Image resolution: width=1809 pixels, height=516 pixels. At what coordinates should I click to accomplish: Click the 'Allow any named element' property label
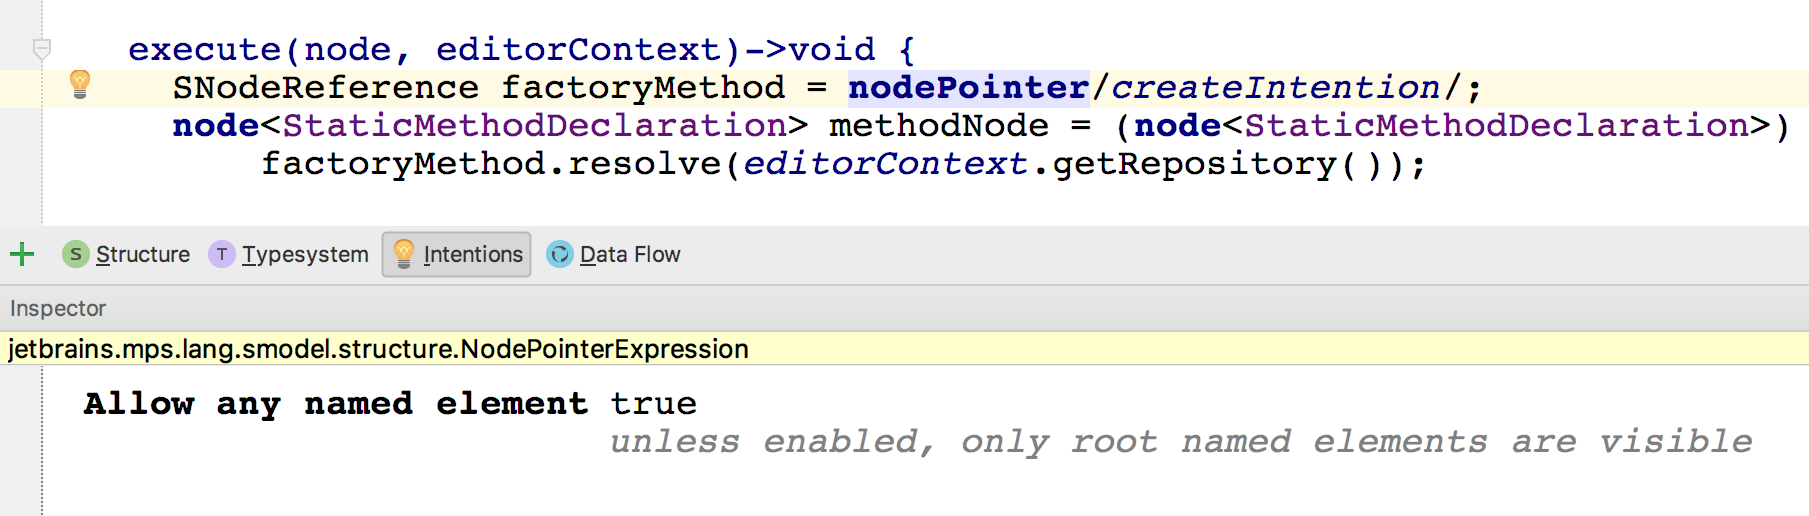(x=336, y=403)
